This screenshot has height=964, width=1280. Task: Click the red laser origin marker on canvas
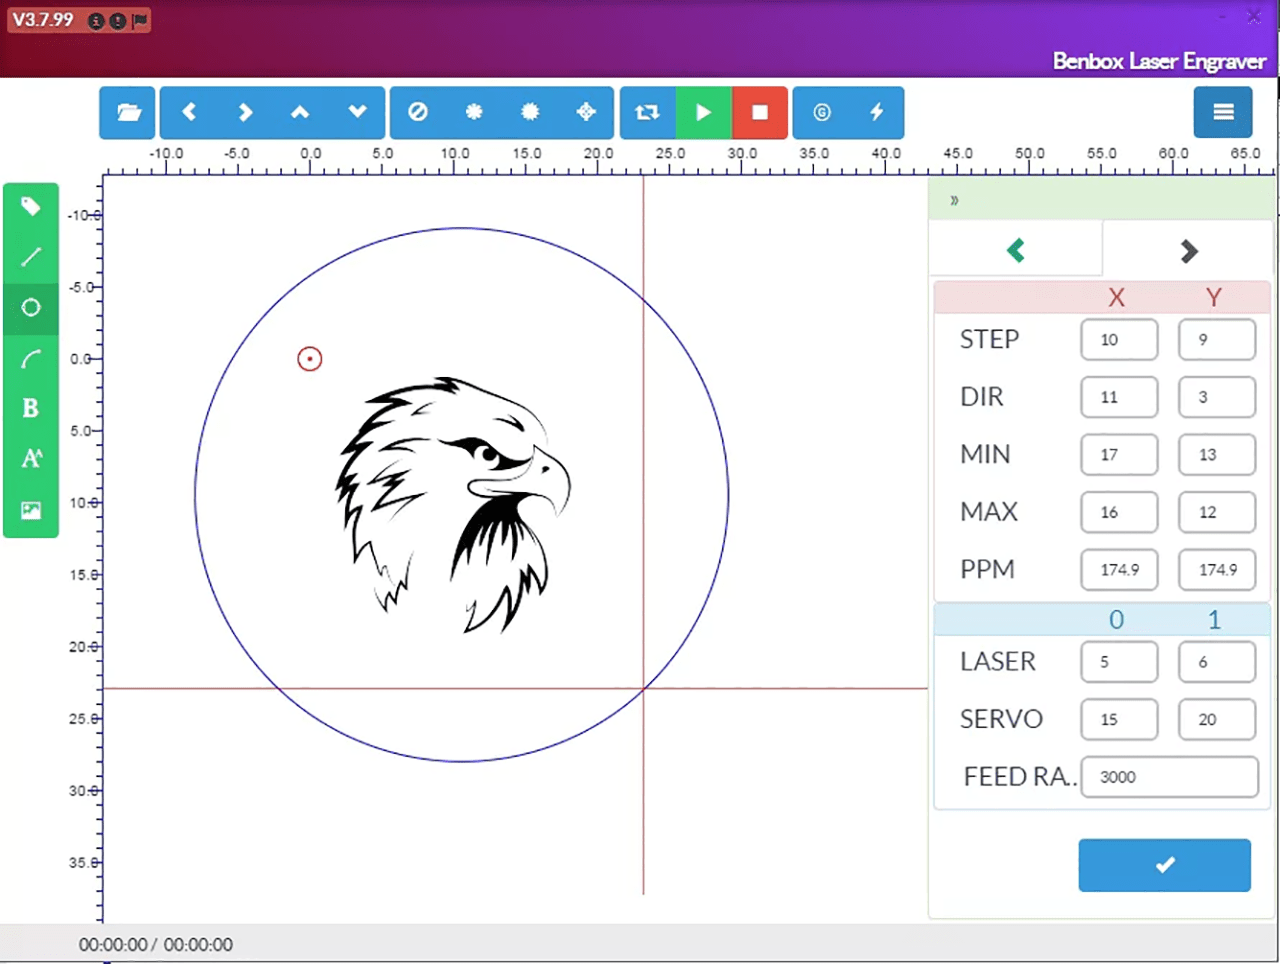[310, 359]
